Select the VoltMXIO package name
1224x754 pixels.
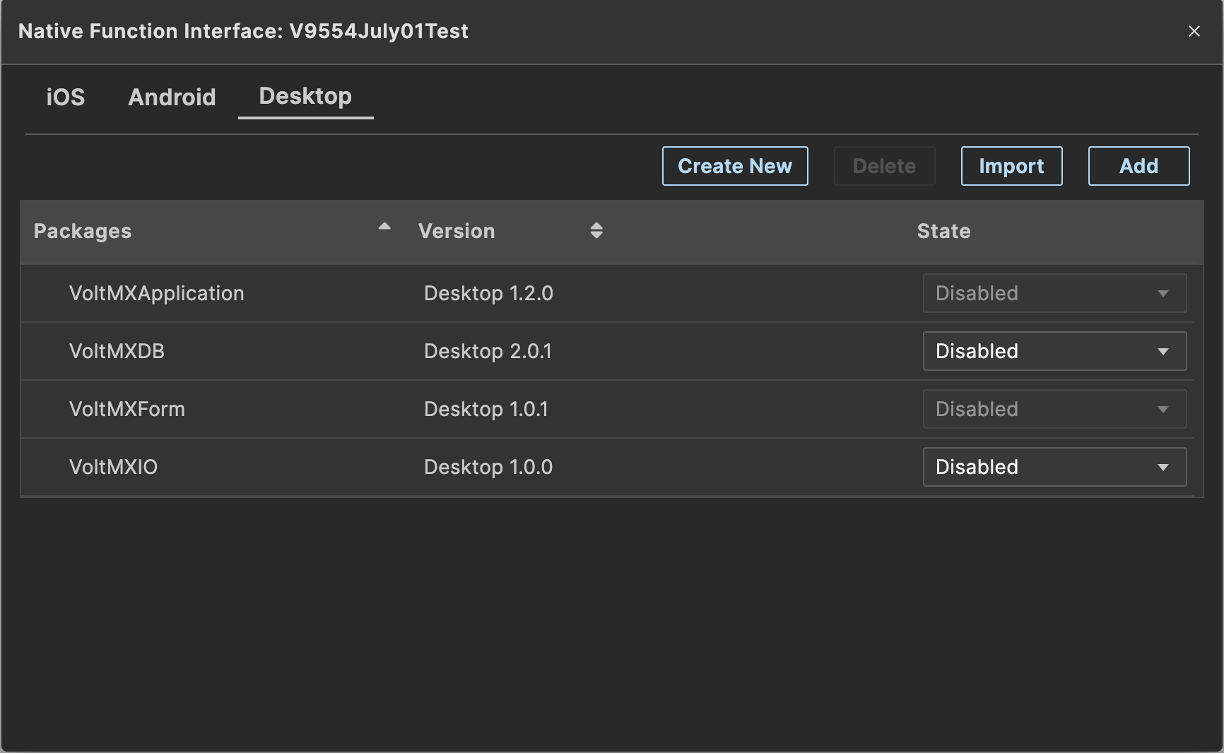point(113,467)
